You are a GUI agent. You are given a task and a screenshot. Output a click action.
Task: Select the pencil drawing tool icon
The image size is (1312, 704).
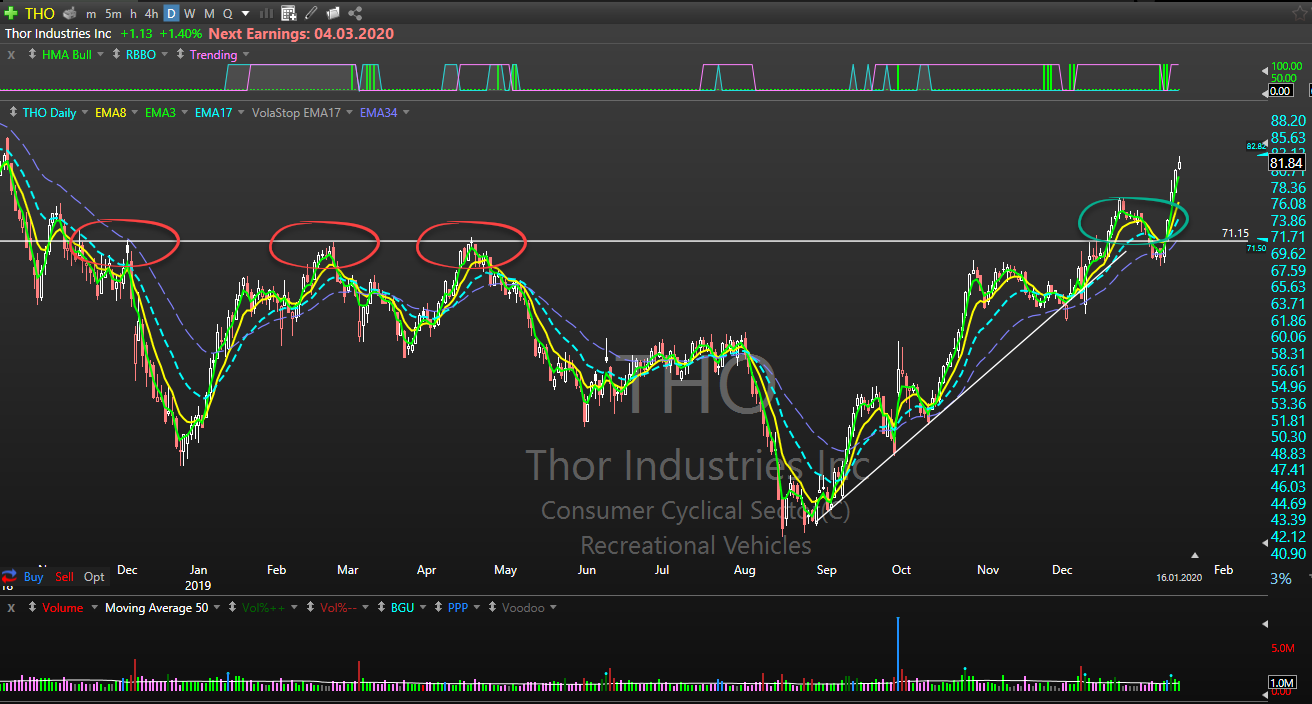click(311, 13)
